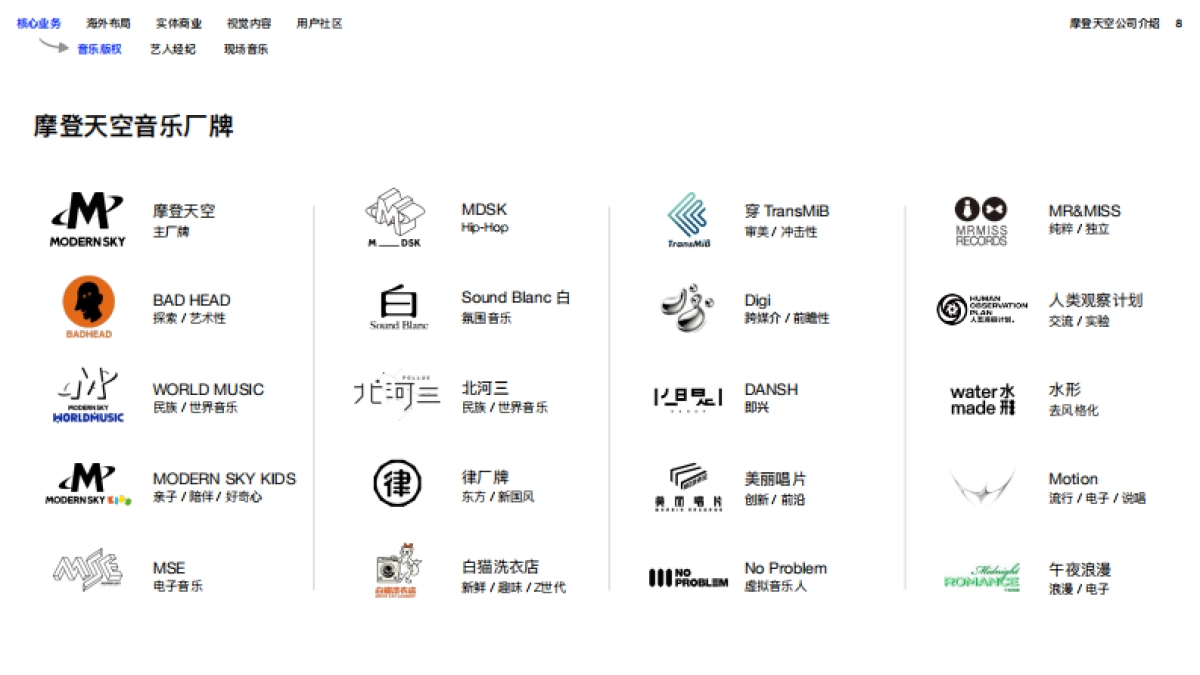Viewport: 1200px width, 675px height.
Task: Select the MR&MISS Records logo
Action: coord(981,221)
